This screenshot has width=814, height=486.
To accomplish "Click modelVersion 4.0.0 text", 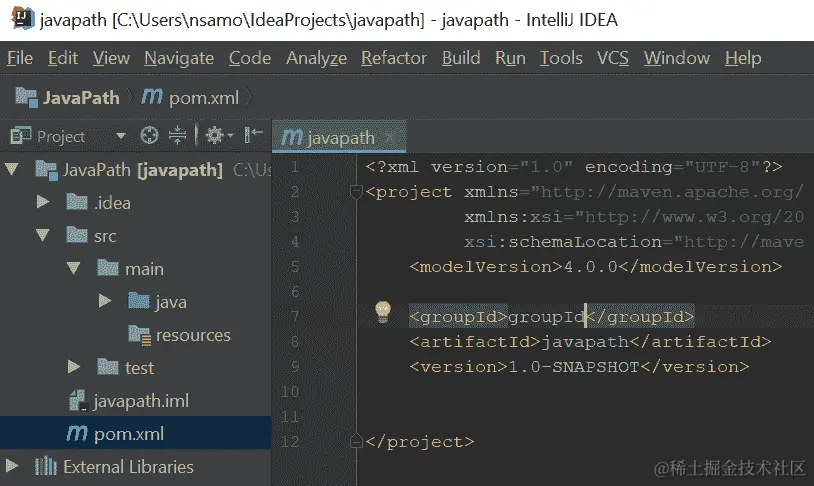I will 590,266.
